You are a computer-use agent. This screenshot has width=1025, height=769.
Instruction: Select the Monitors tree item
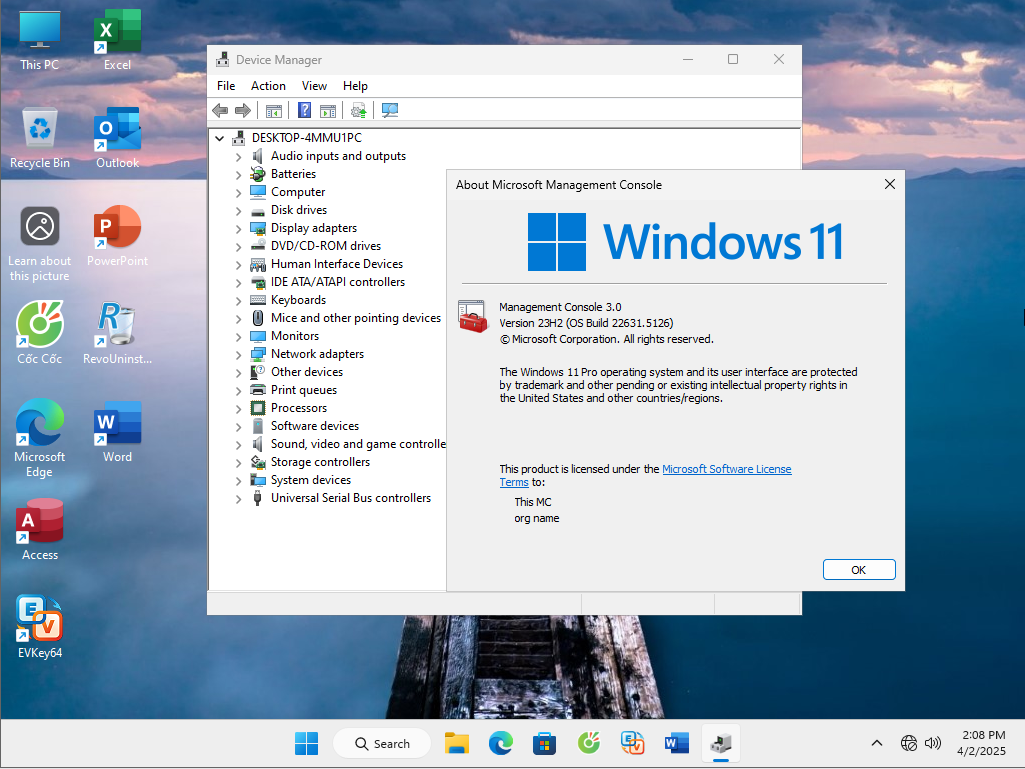(295, 335)
